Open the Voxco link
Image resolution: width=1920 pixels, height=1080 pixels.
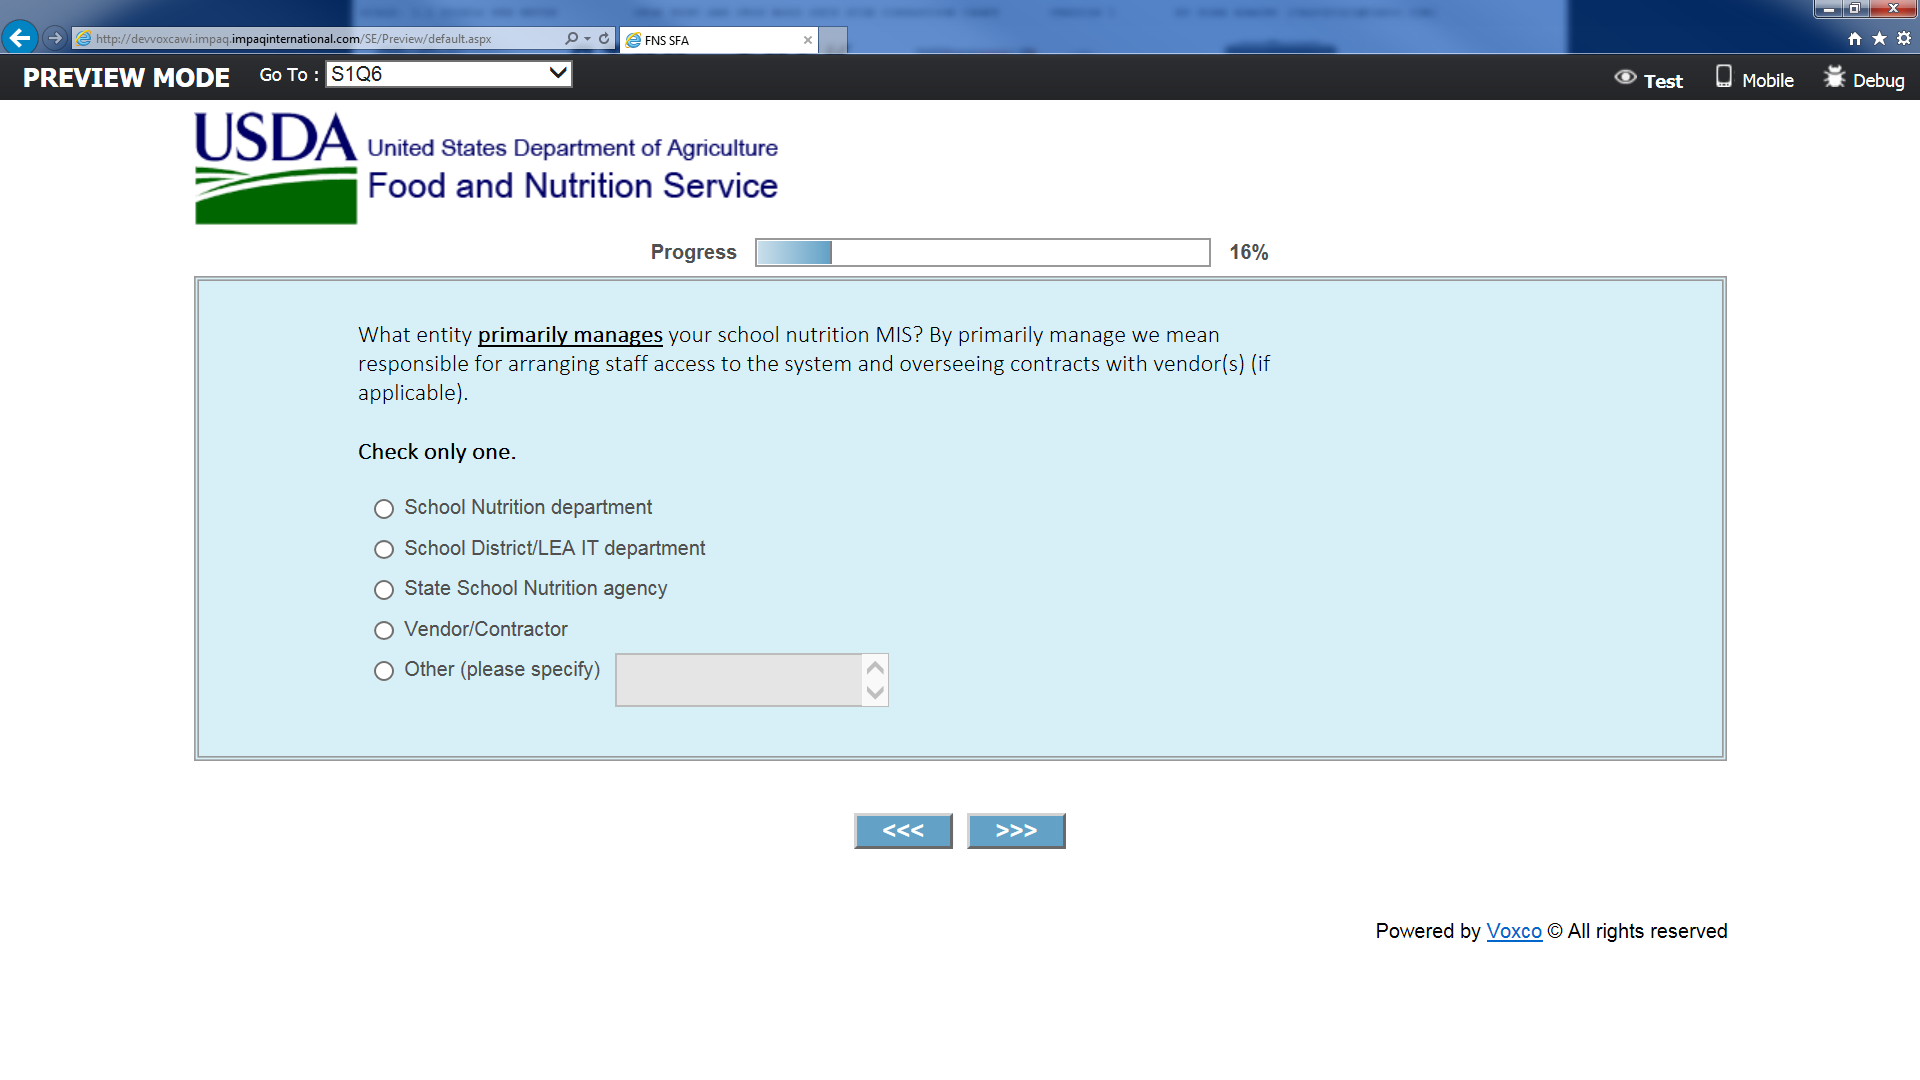coord(1513,931)
